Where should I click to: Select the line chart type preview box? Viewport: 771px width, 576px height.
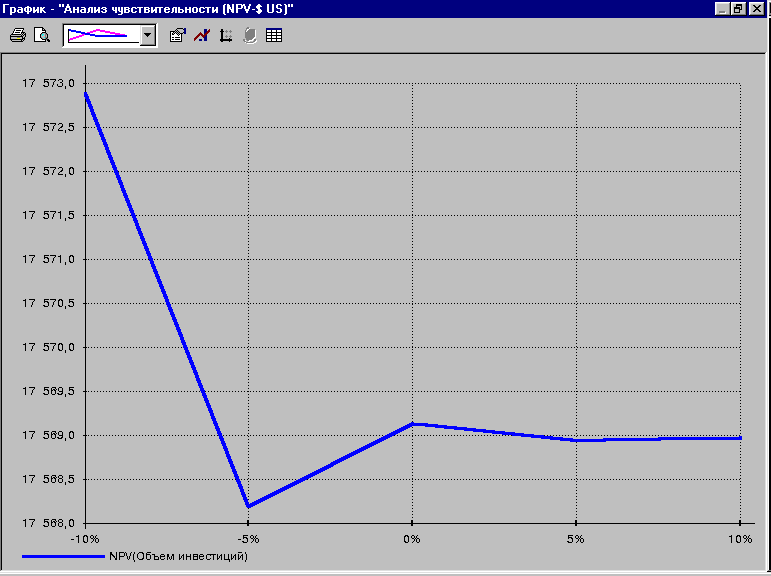[x=103, y=35]
